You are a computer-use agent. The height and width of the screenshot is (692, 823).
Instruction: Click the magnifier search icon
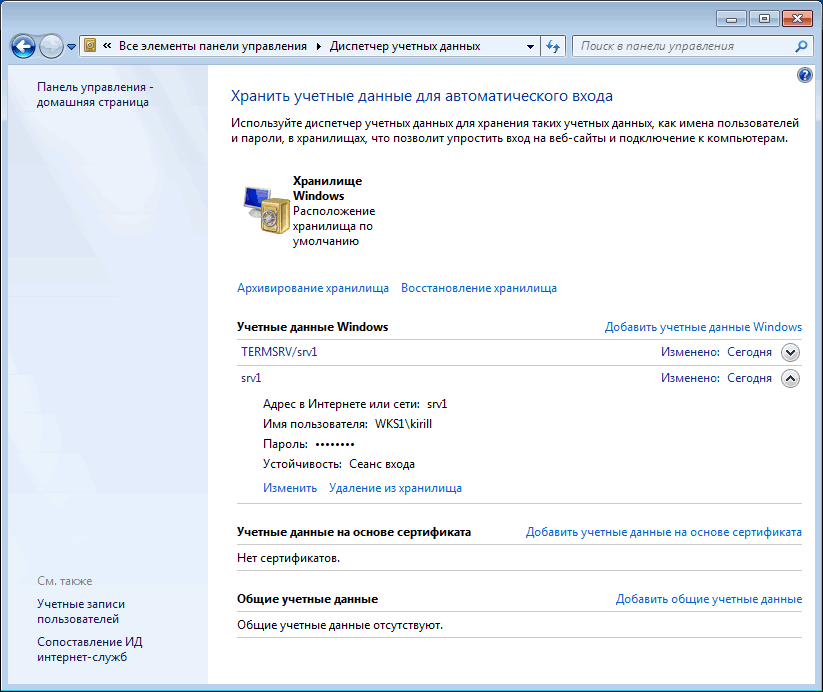[x=801, y=46]
